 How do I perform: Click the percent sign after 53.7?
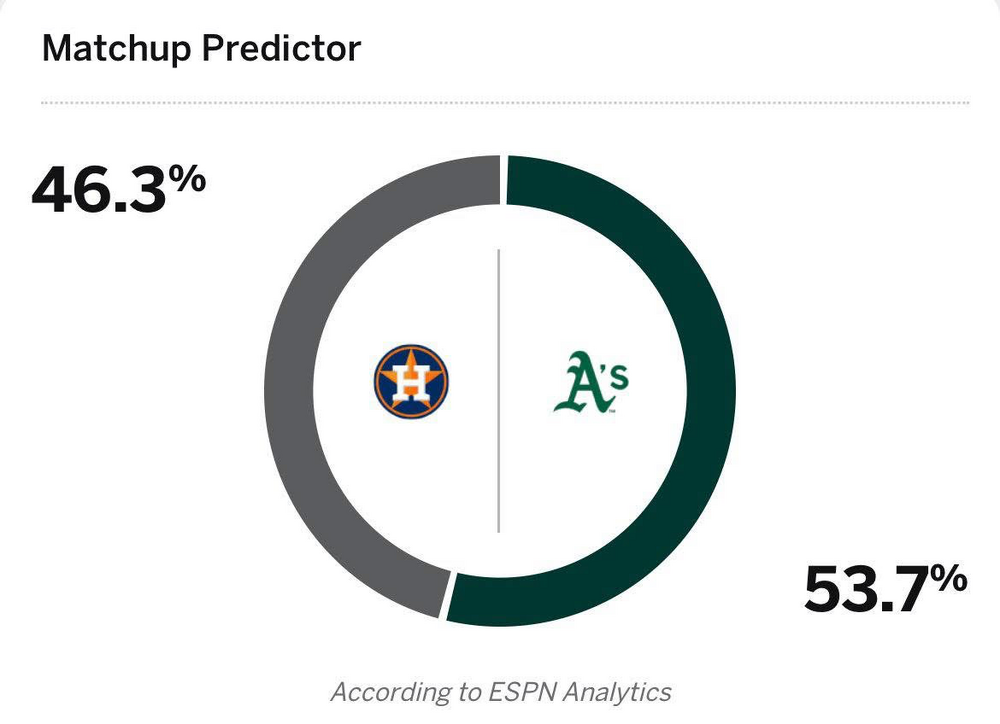pos(950,577)
